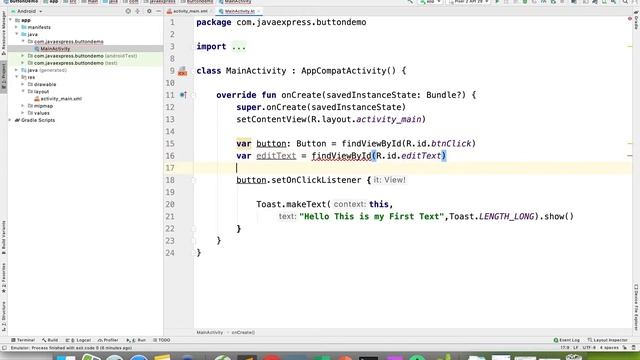Close the MainActivity.kt tab
Screen dimensions: 640x360
pyautogui.click(x=258, y=11)
